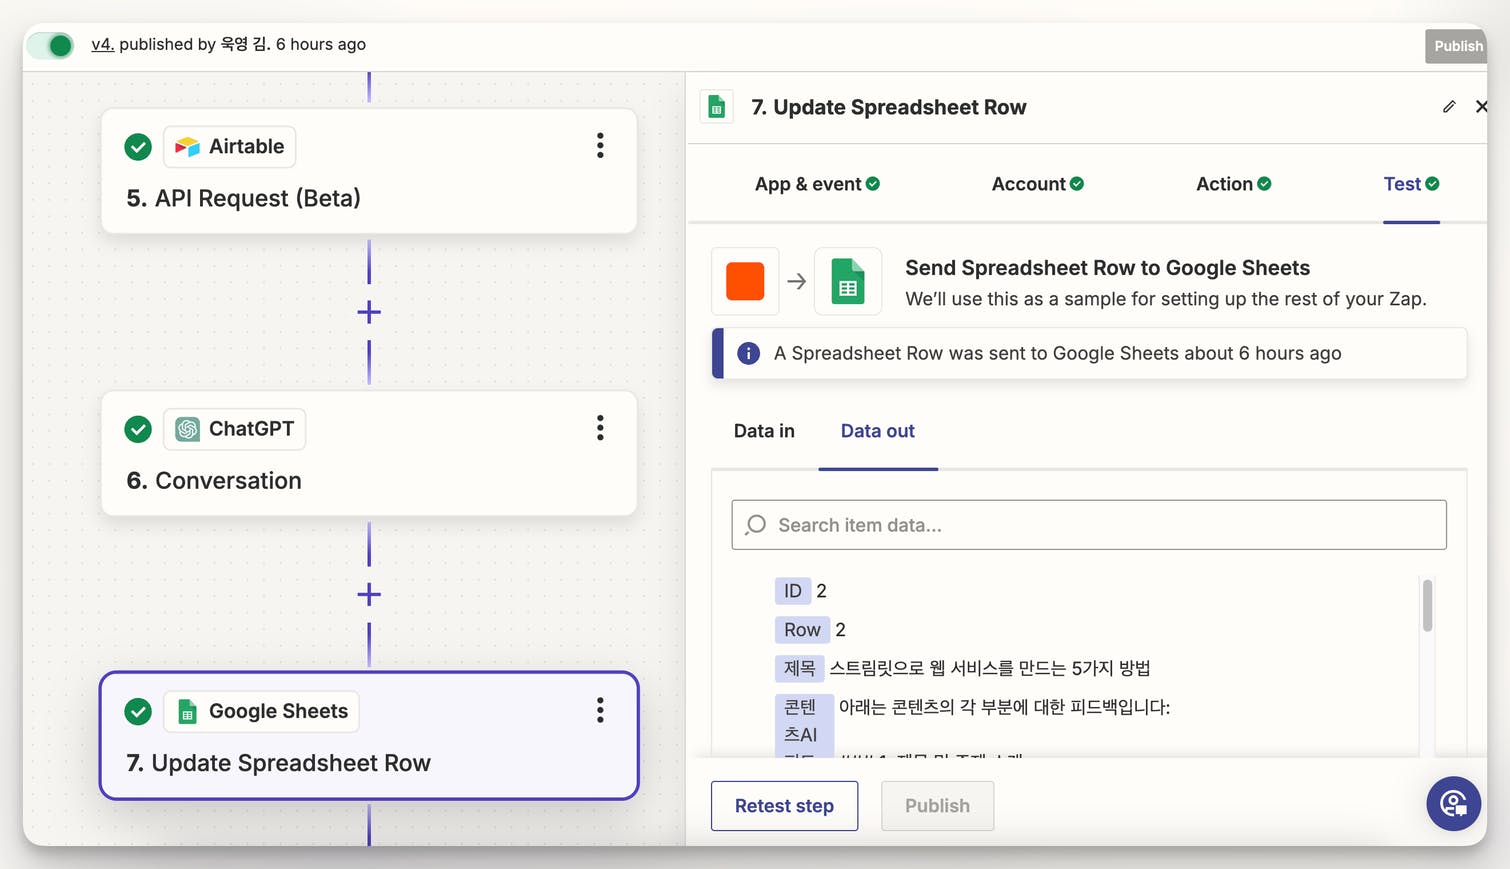Screen dimensions: 1510x869
Task: Click the Search item data field
Action: (1089, 525)
